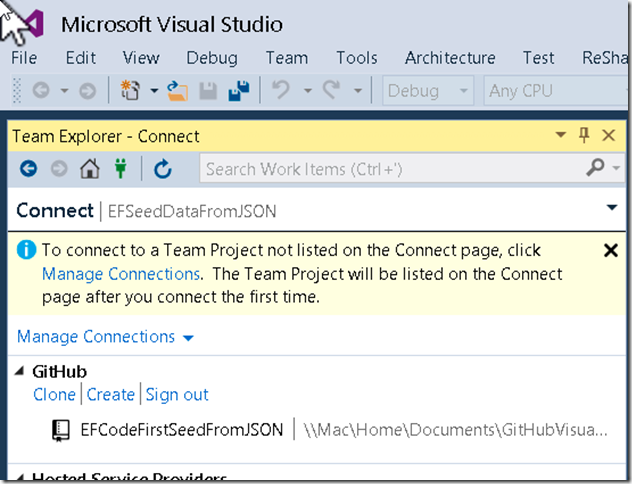Select the EFCodeFirstSeedFromJSON repository

(182, 430)
